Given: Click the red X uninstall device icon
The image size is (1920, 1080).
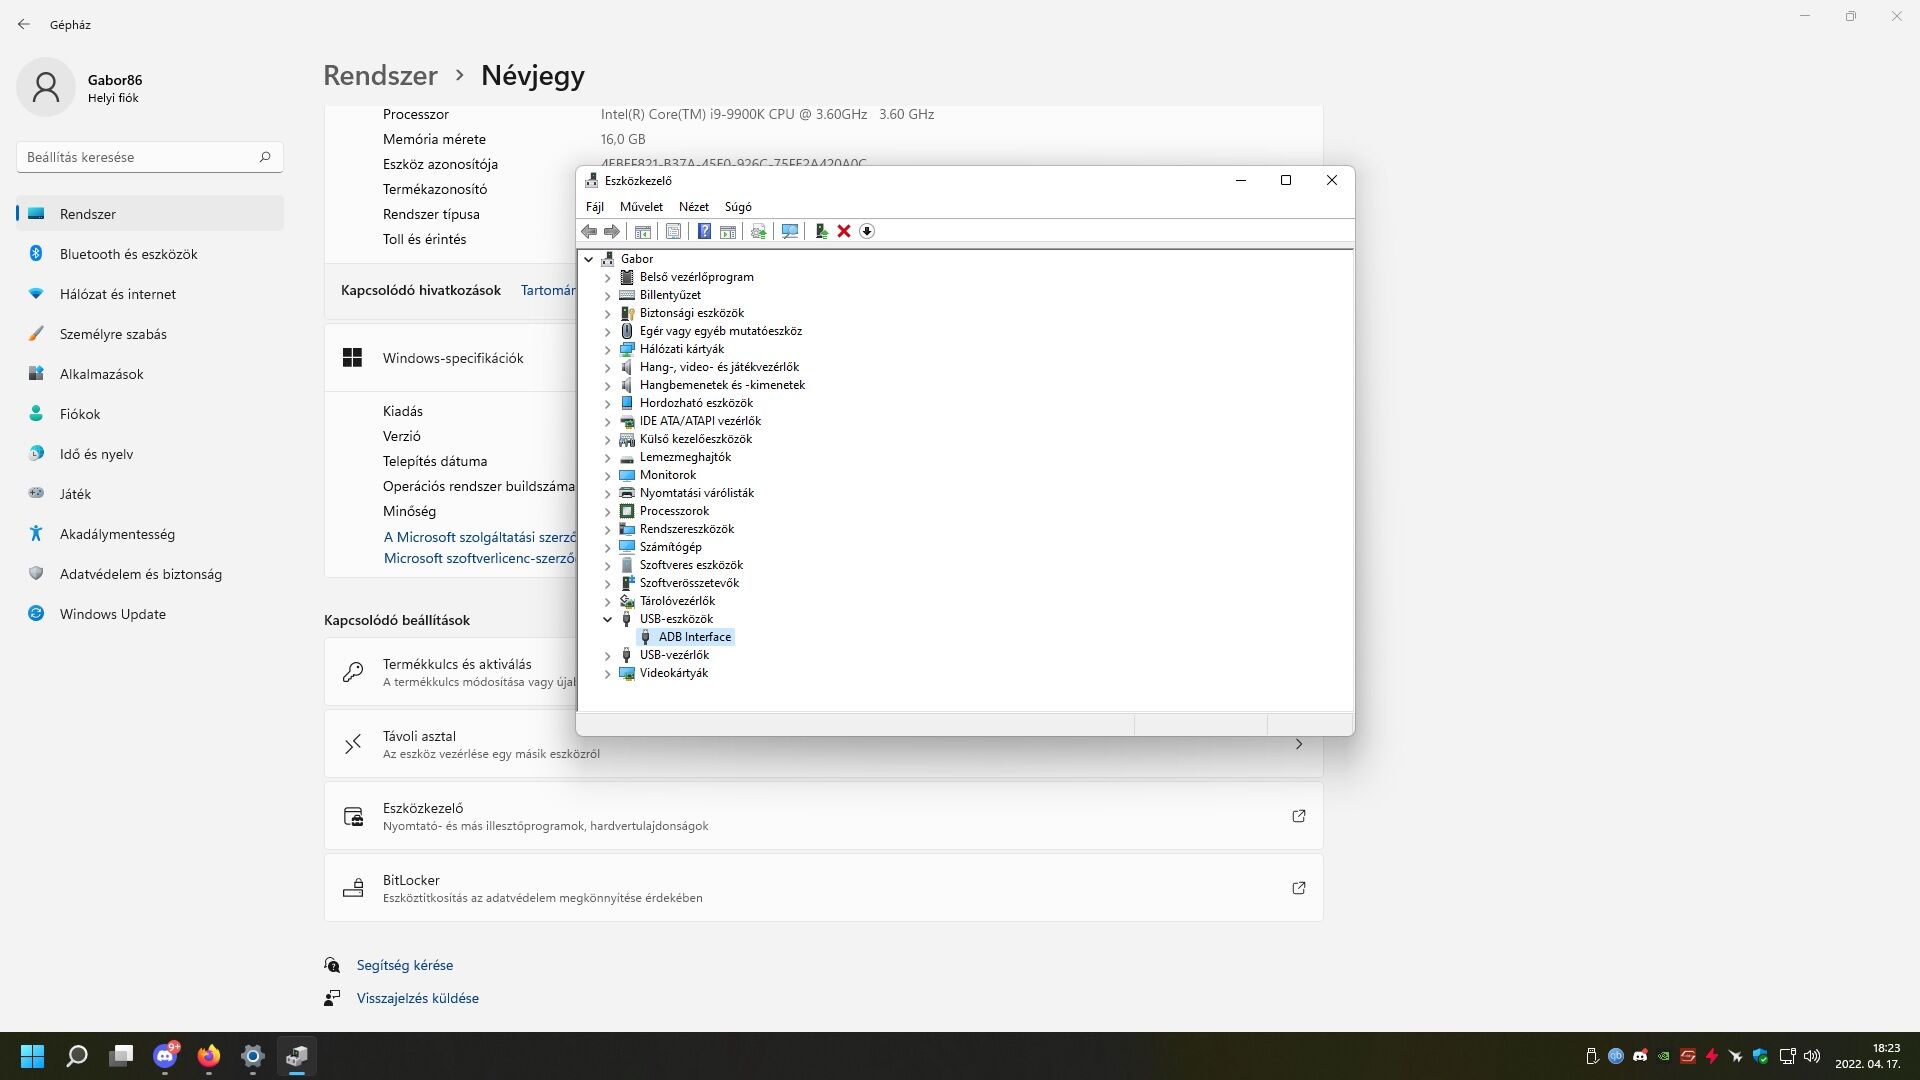Looking at the screenshot, I should click(844, 231).
